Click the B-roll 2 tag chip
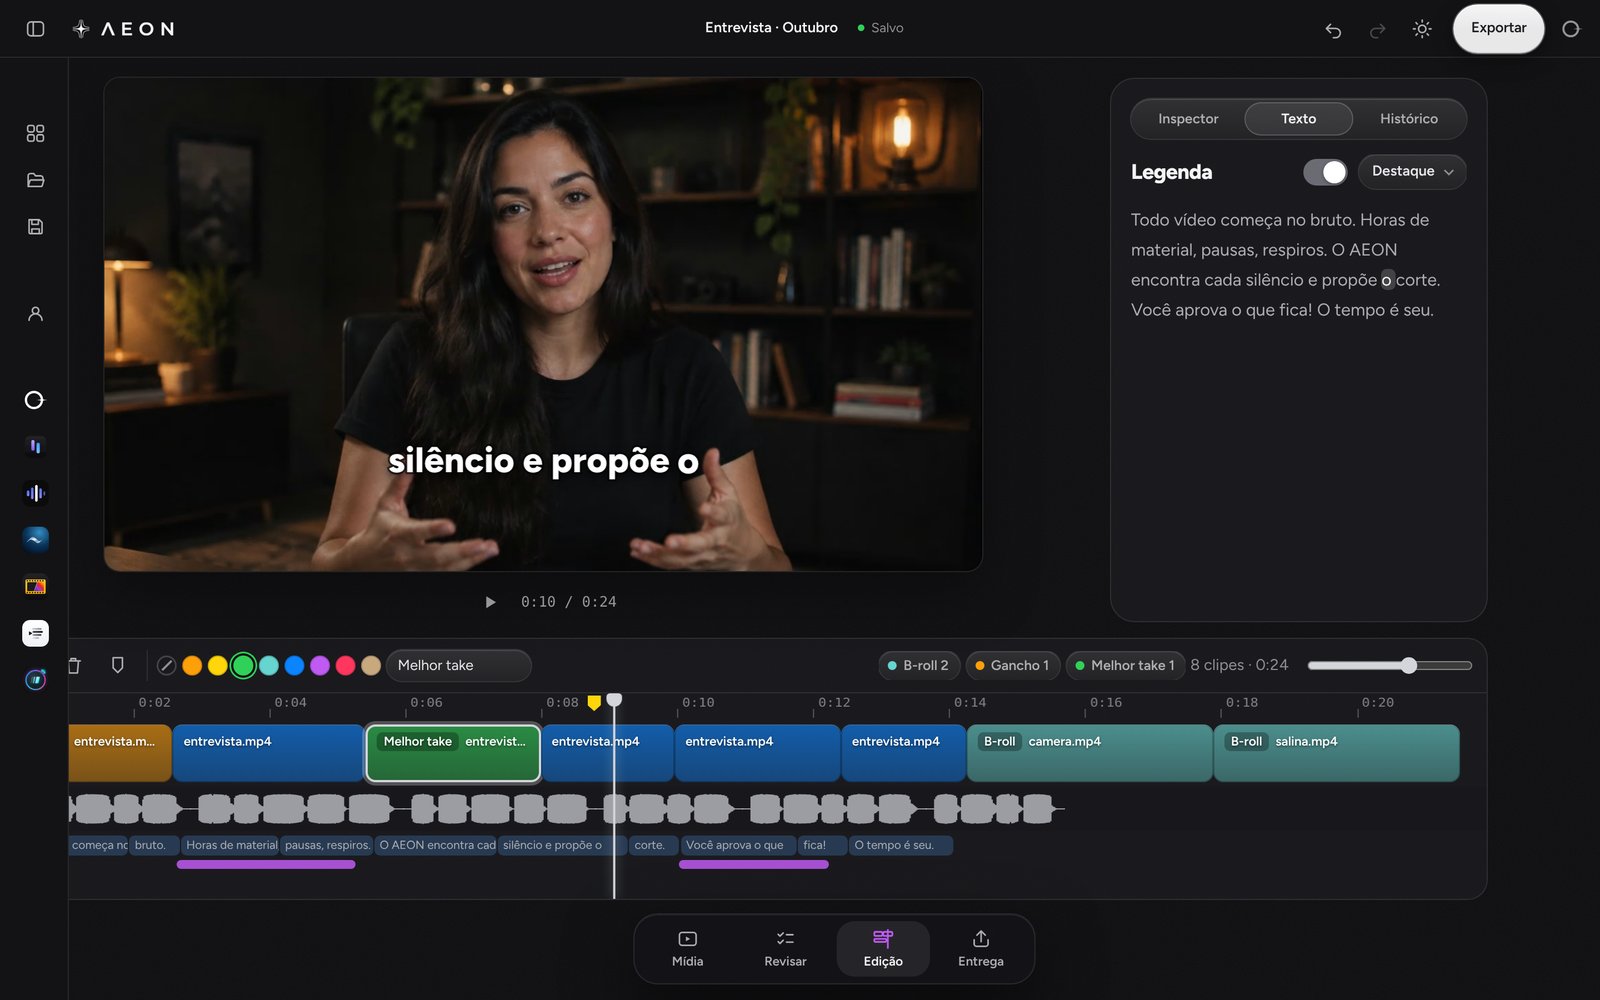Image resolution: width=1600 pixels, height=1000 pixels. (x=918, y=665)
